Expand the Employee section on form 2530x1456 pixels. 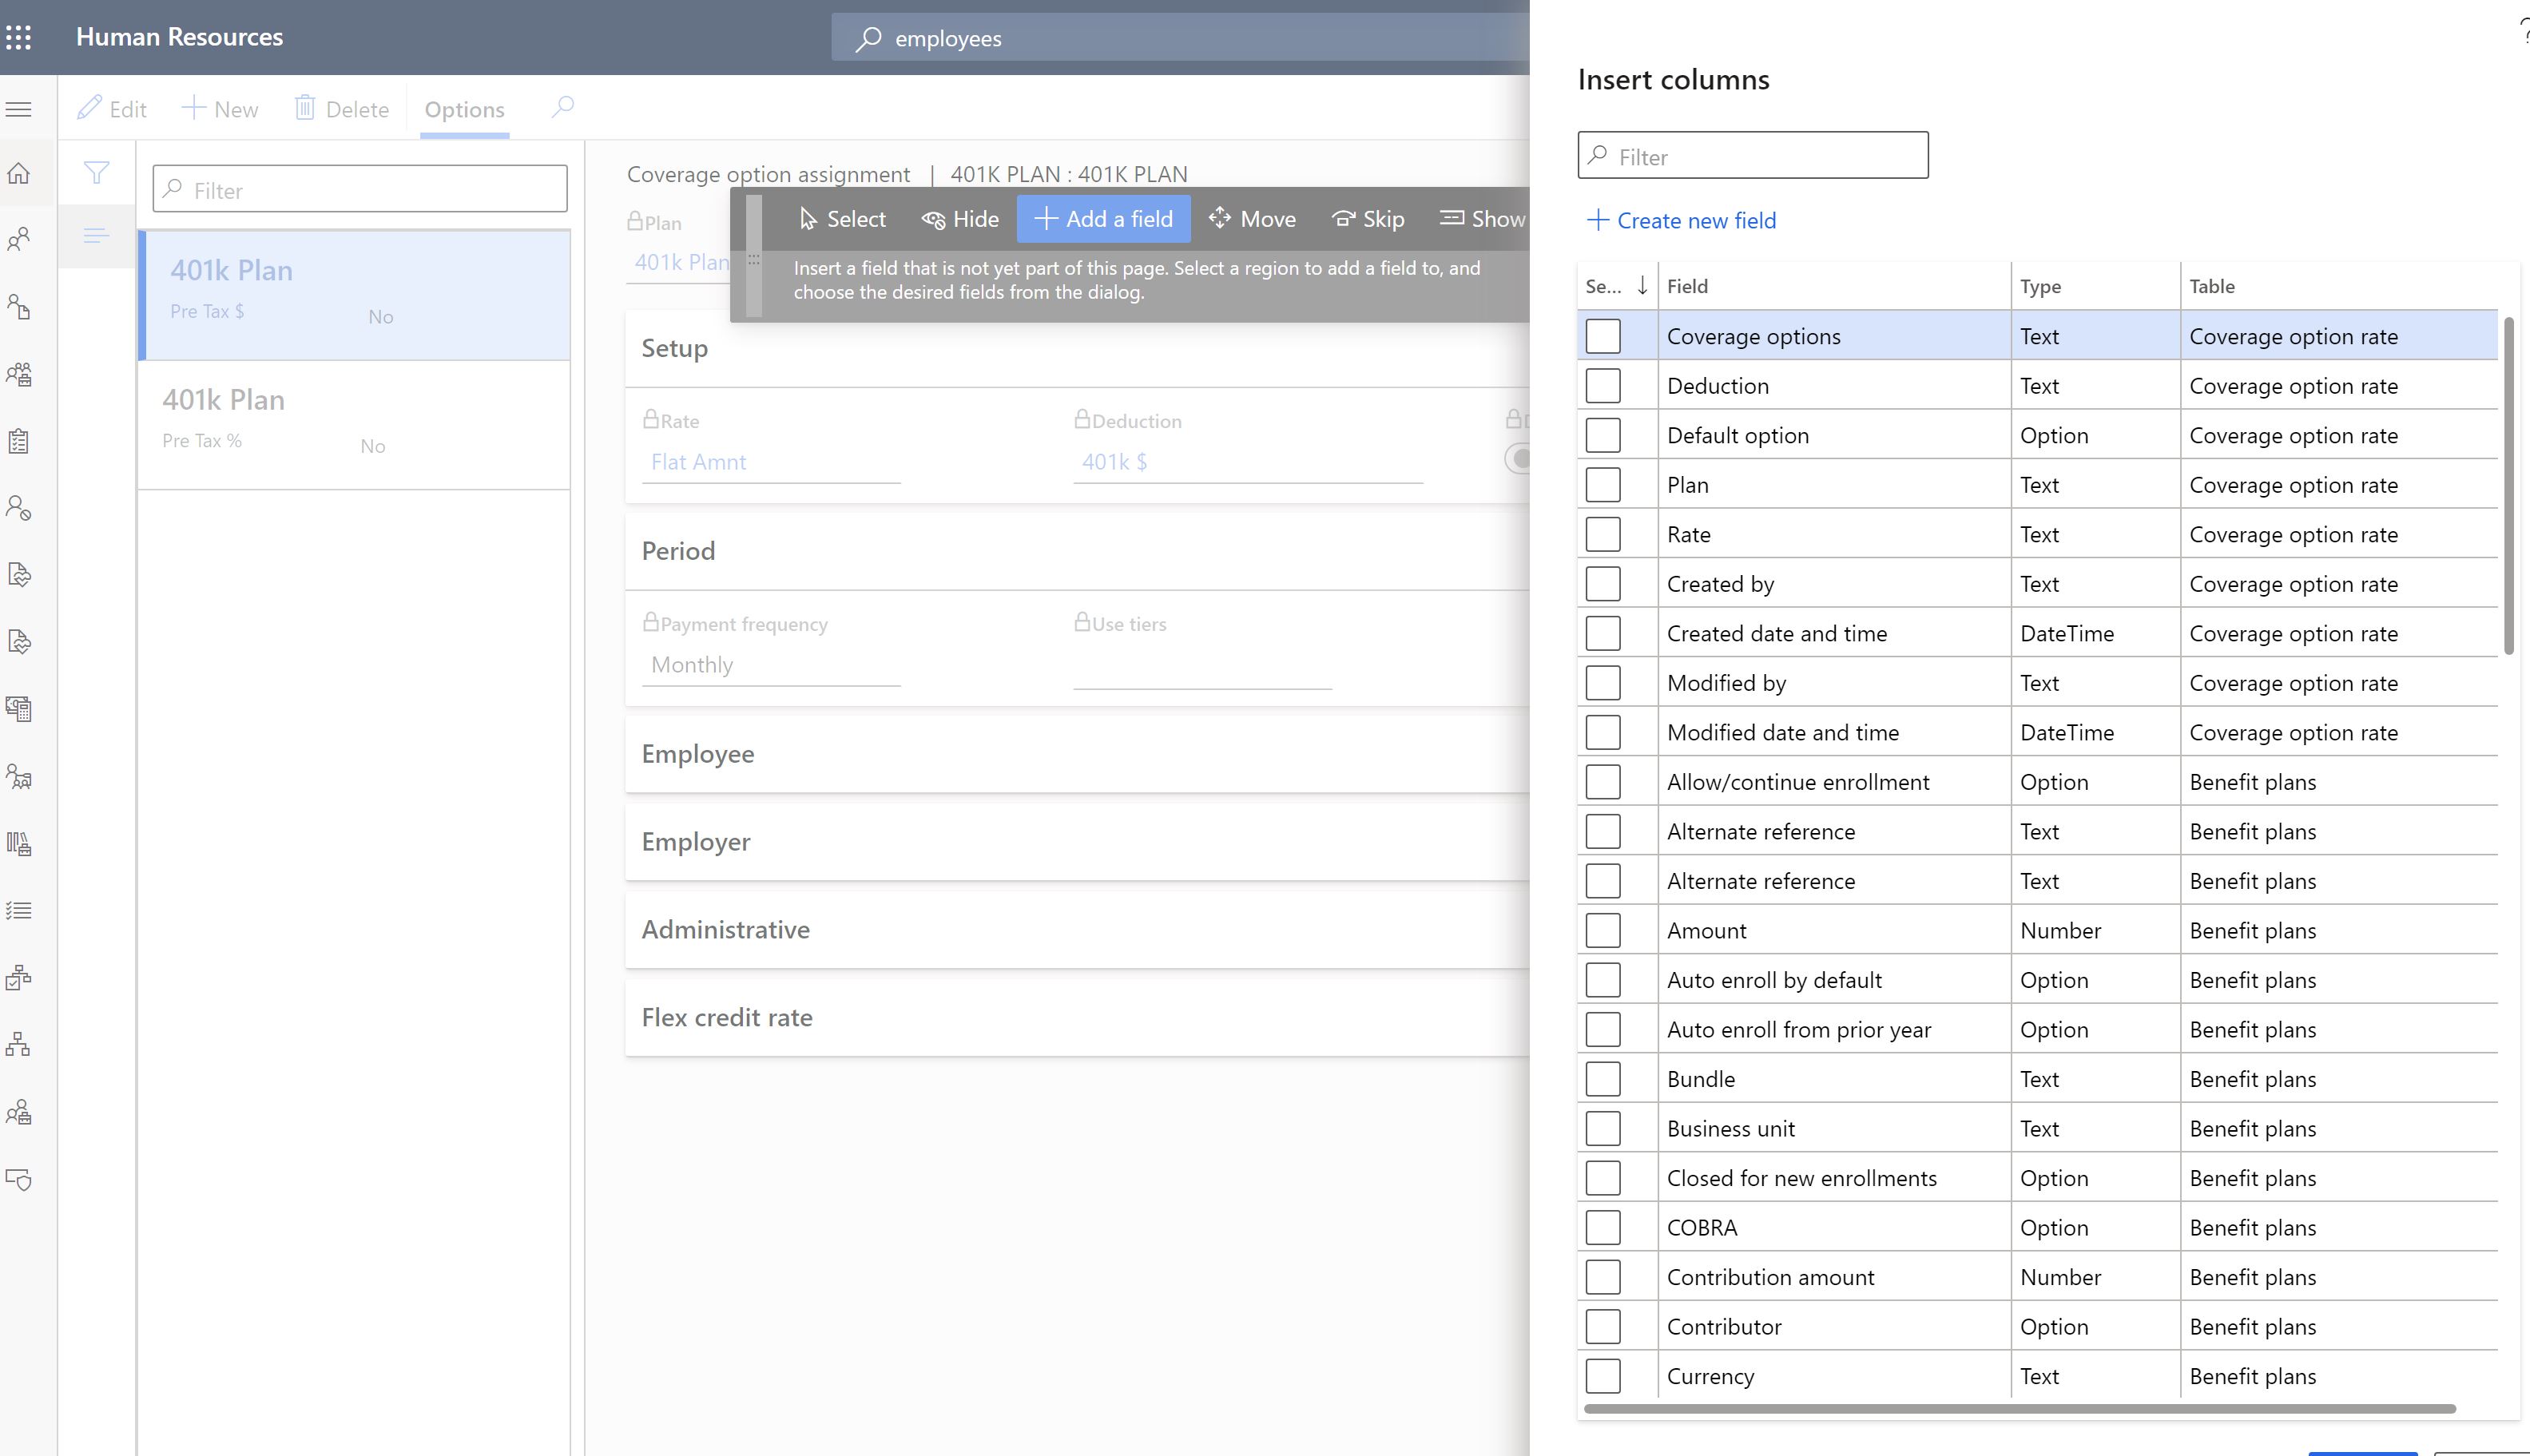698,752
